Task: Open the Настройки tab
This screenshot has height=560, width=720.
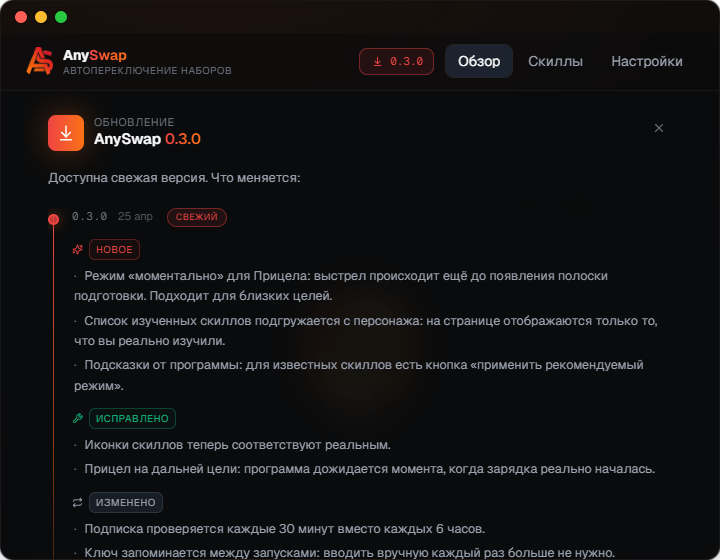Action: pos(647,61)
